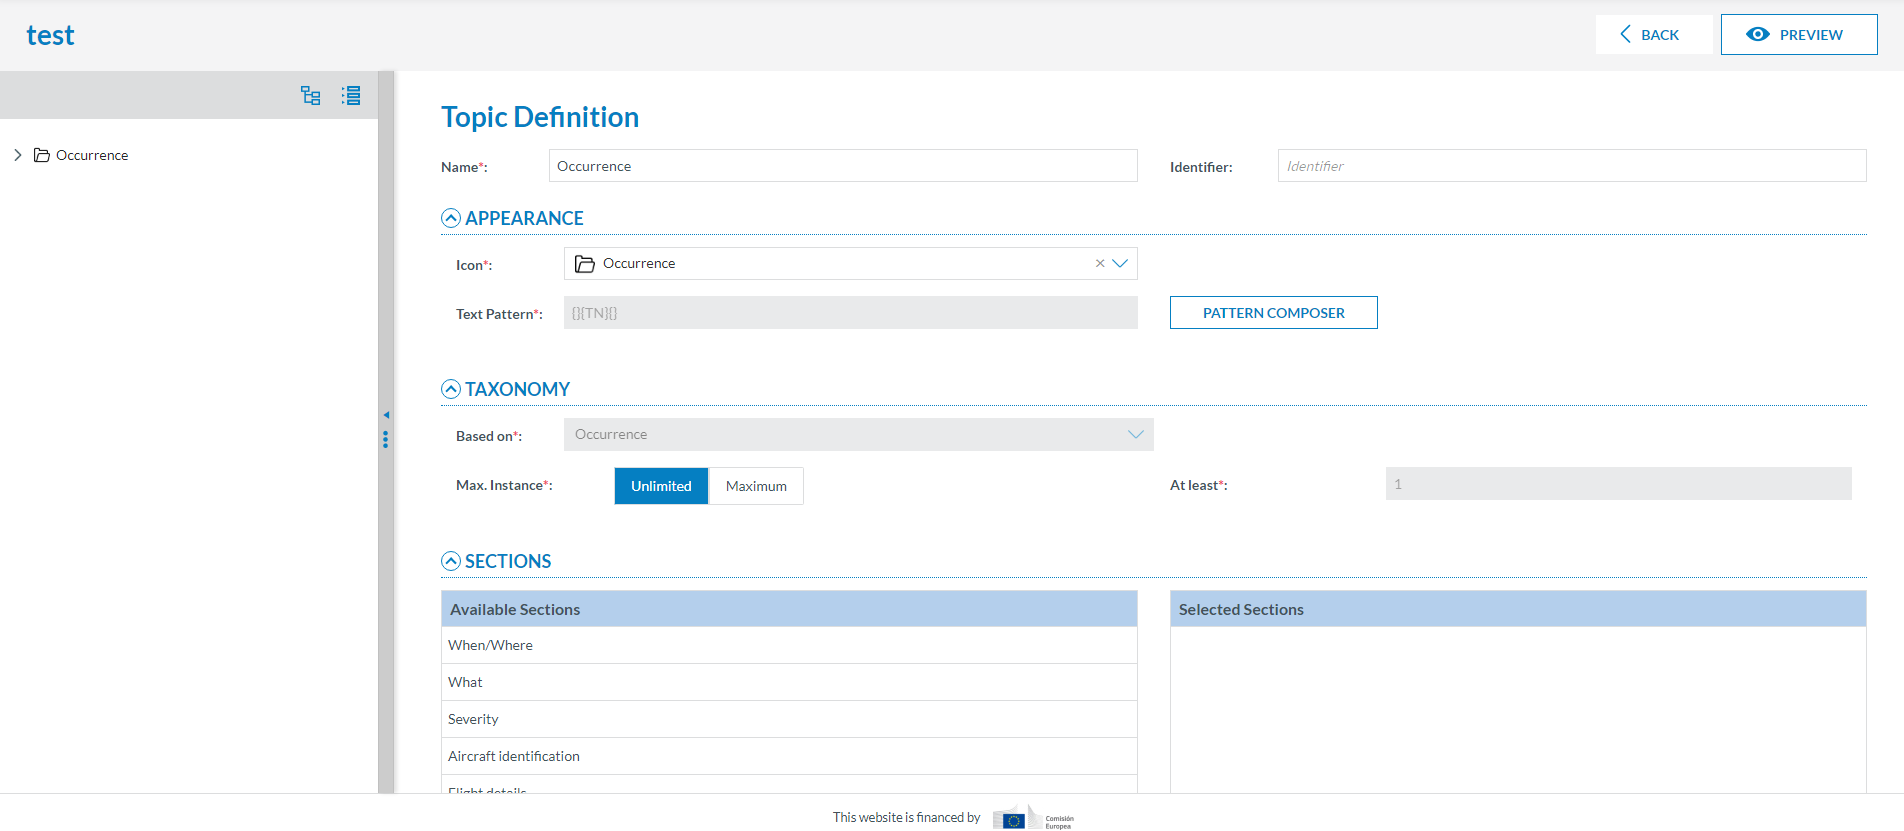Select Maximum for Max. Instance
1904x831 pixels.
click(756, 486)
